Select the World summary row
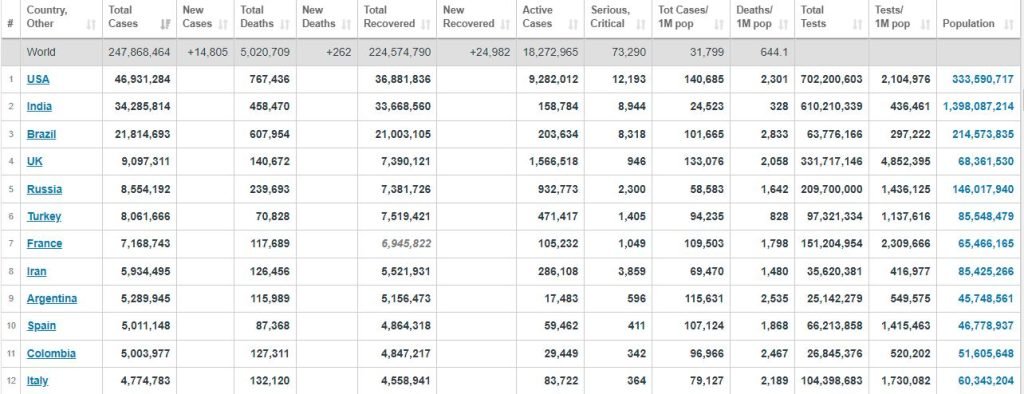This screenshot has height=394, width=1024. pos(512,52)
